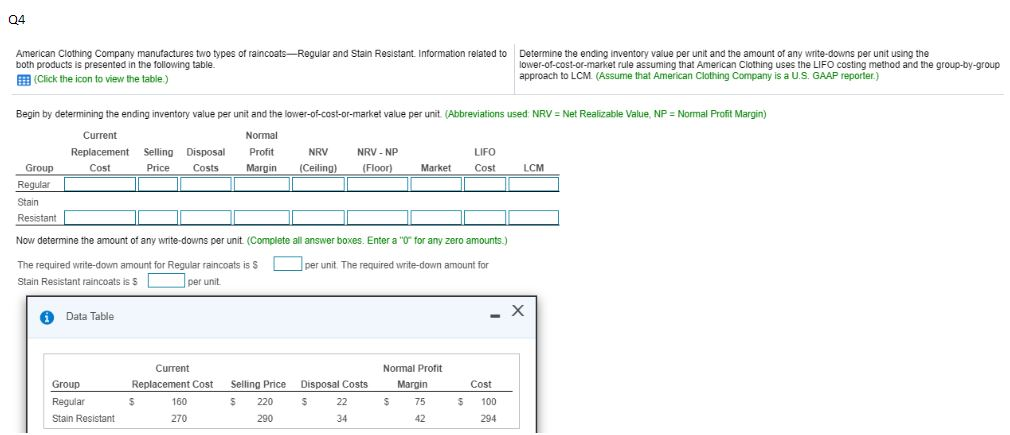This screenshot has width=1010, height=435.
Task: Select Regular raincoats write-down amount box
Action: click(287, 264)
